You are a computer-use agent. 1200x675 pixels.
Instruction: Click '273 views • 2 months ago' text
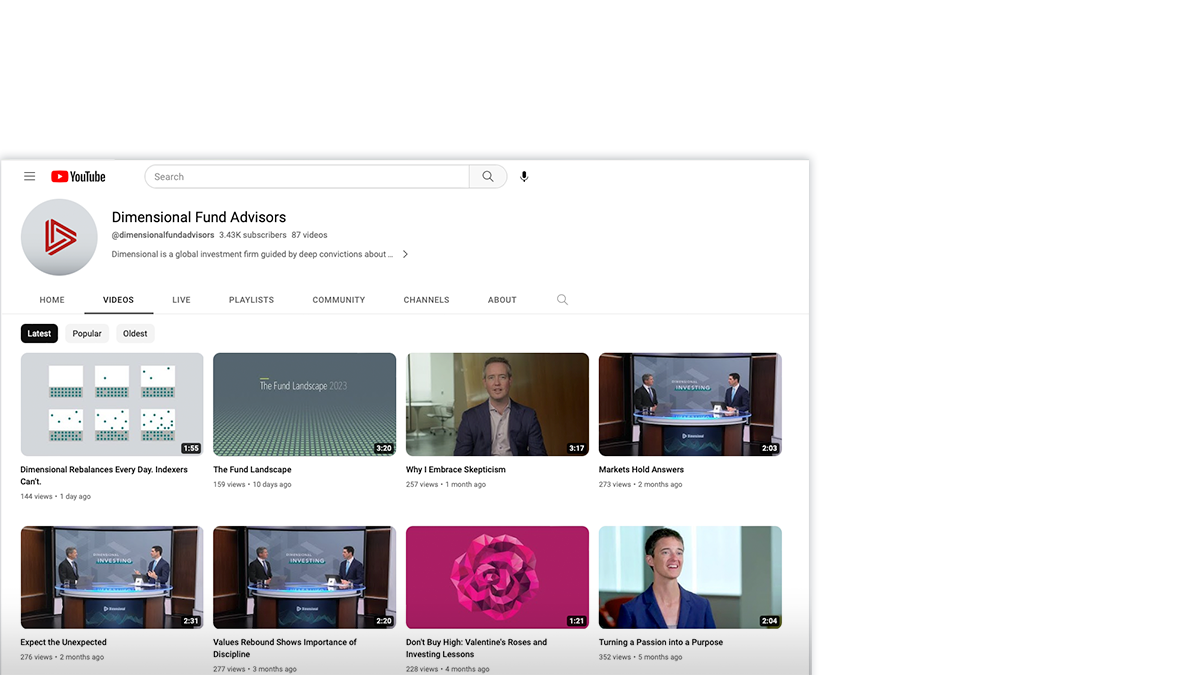[x=640, y=485]
